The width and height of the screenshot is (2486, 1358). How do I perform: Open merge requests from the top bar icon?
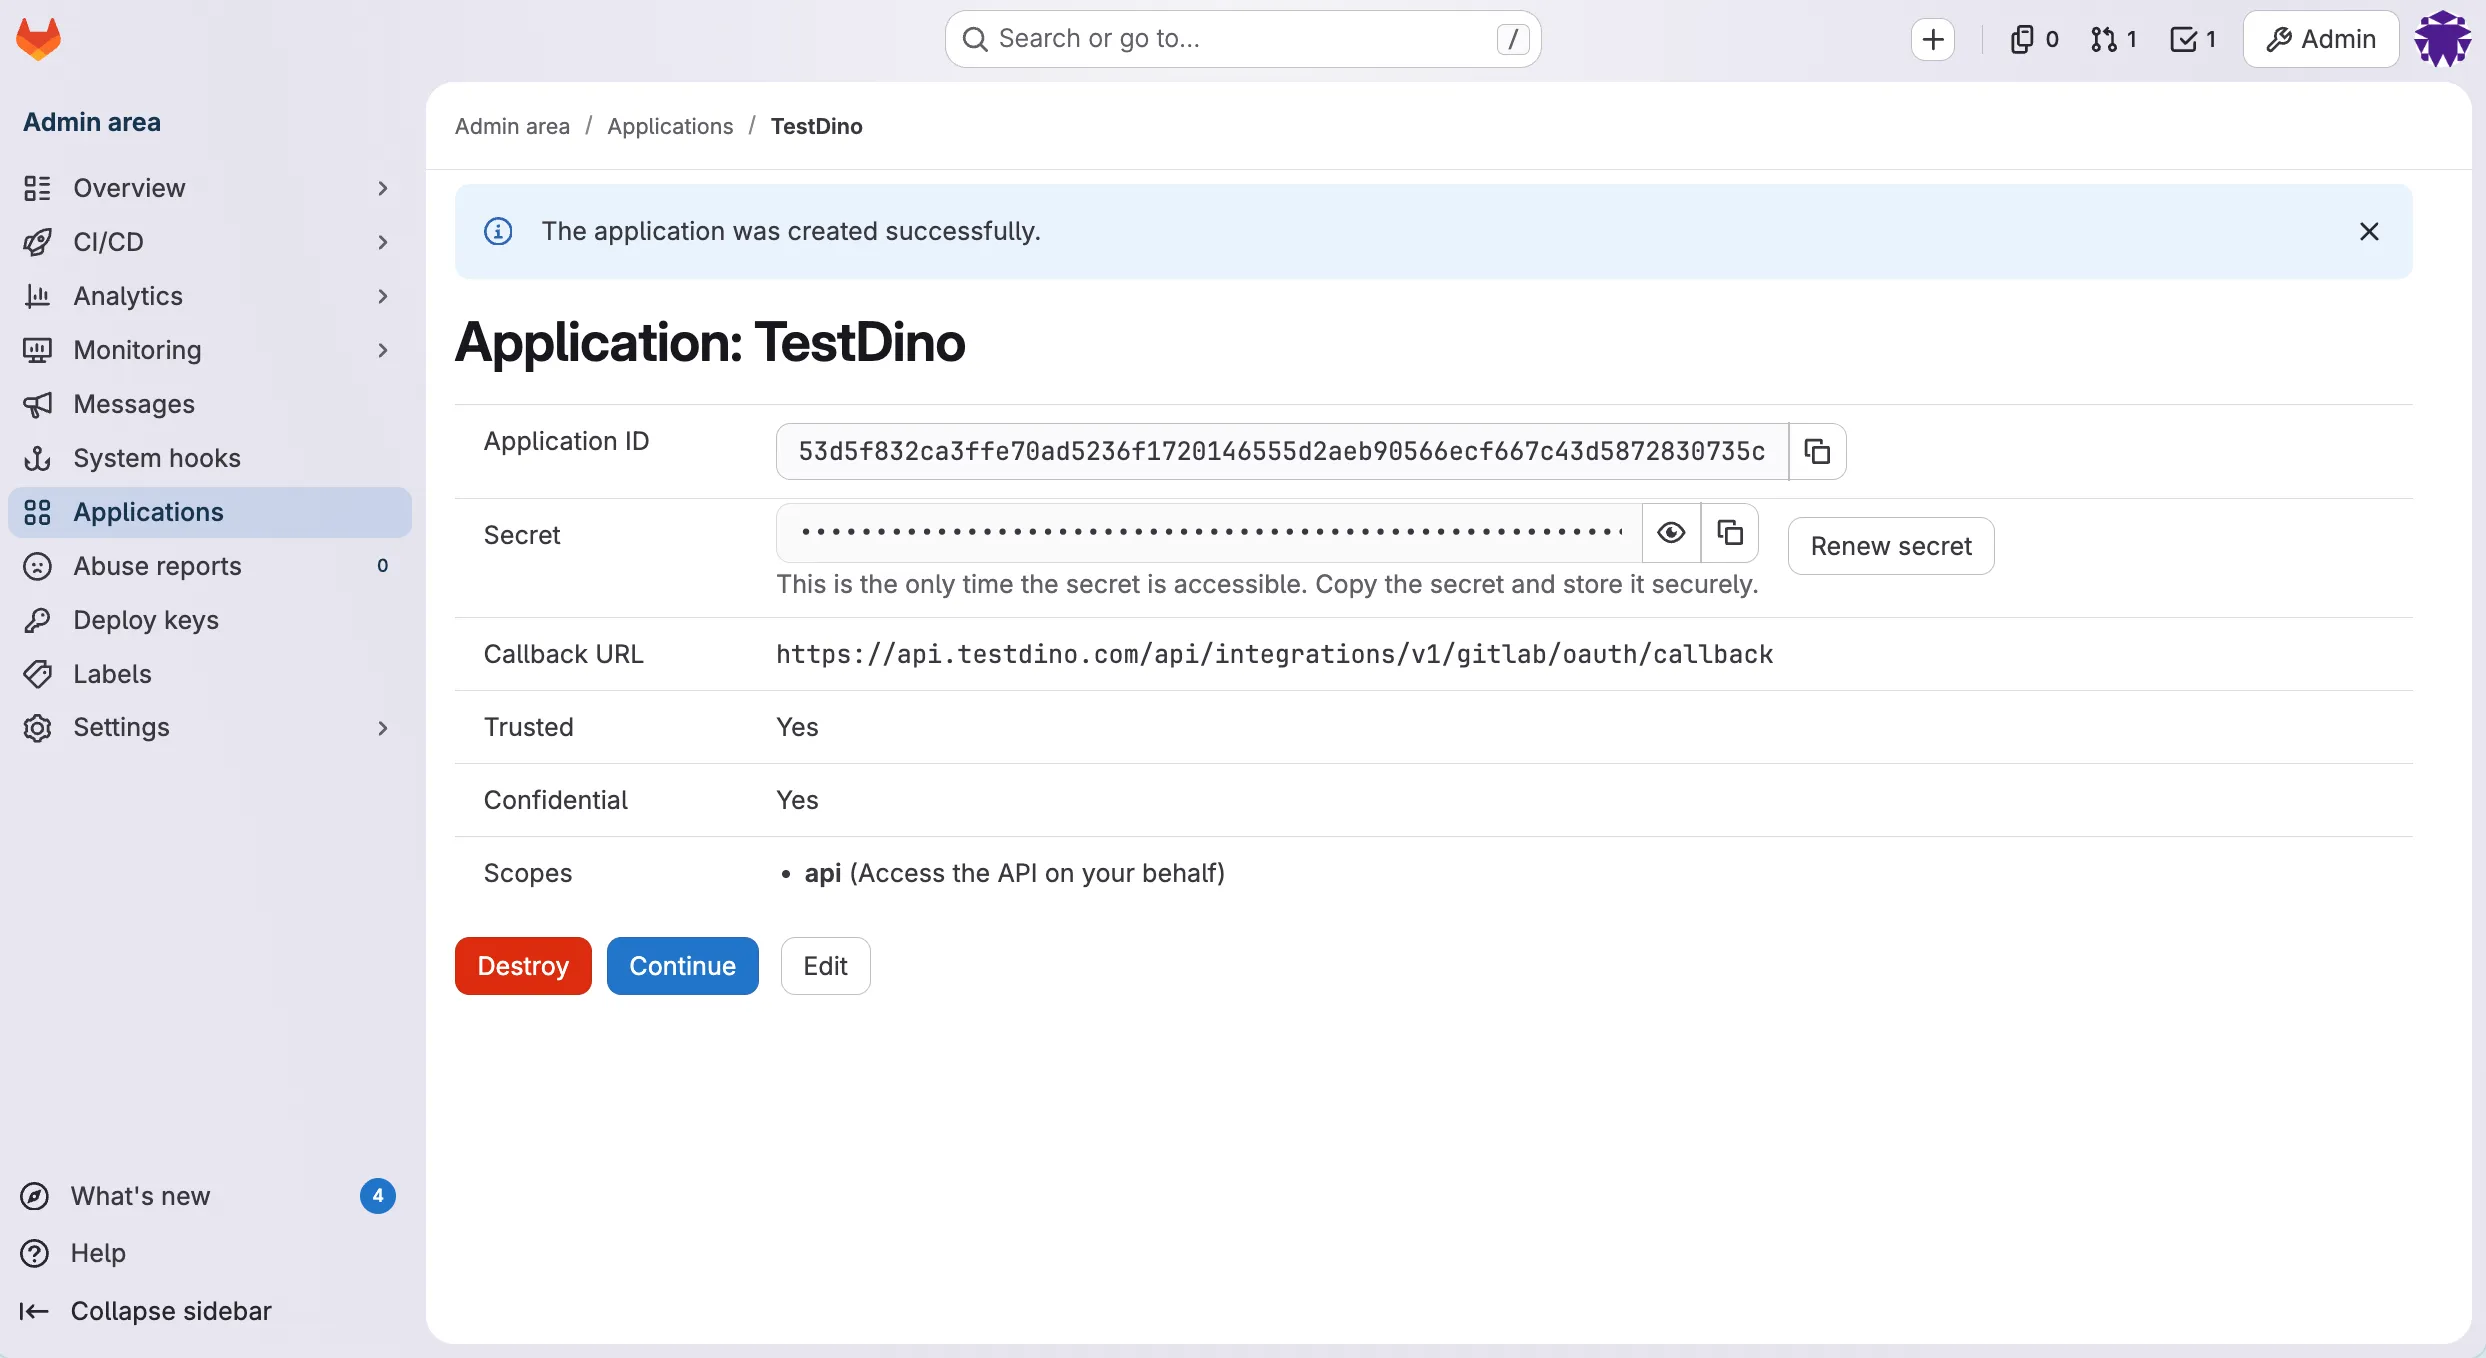pos(2113,39)
